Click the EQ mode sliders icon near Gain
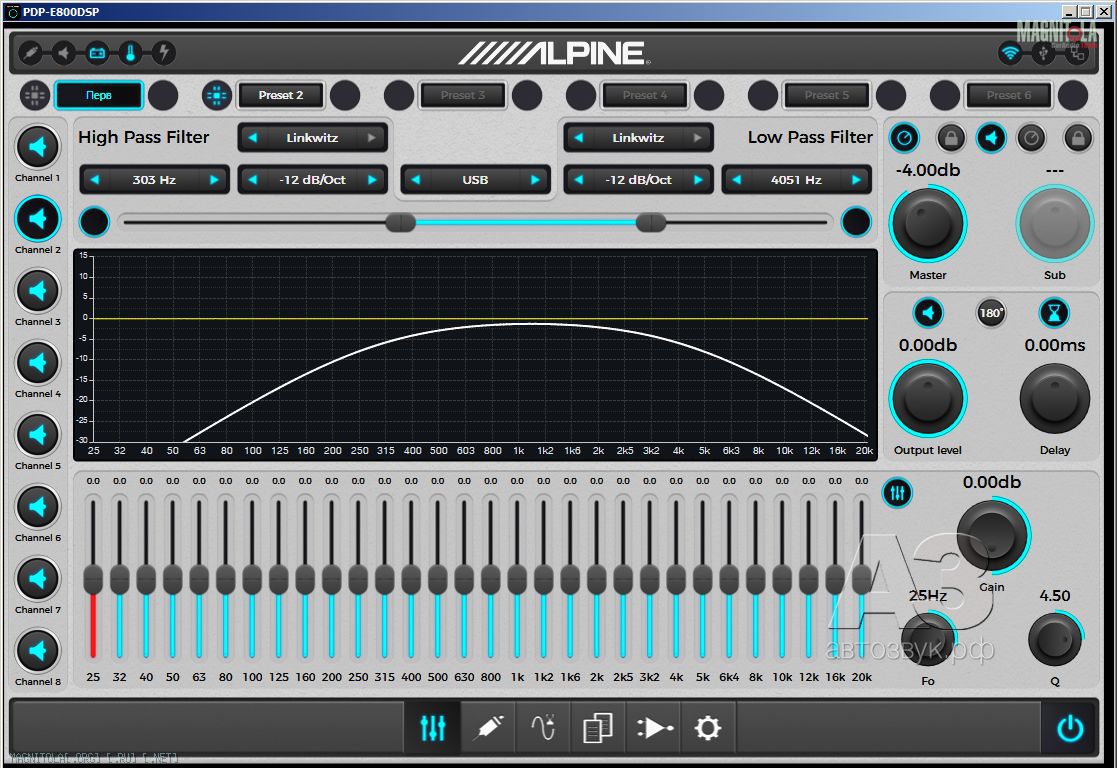This screenshot has height=768, width=1117. coord(898,492)
